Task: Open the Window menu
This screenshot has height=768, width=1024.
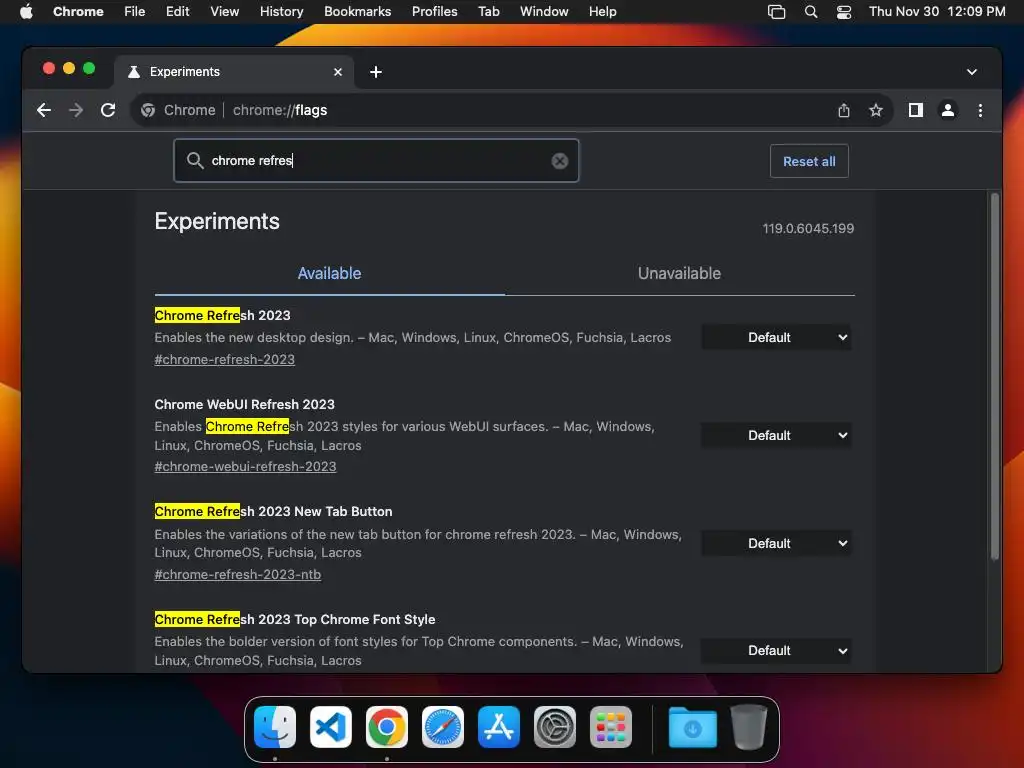Action: click(544, 12)
